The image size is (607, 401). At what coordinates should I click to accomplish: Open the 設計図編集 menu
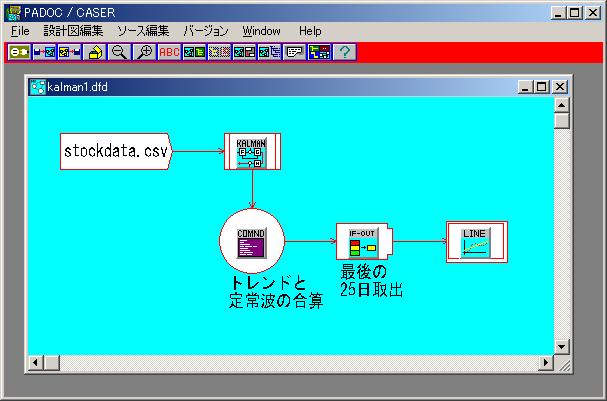(x=73, y=31)
